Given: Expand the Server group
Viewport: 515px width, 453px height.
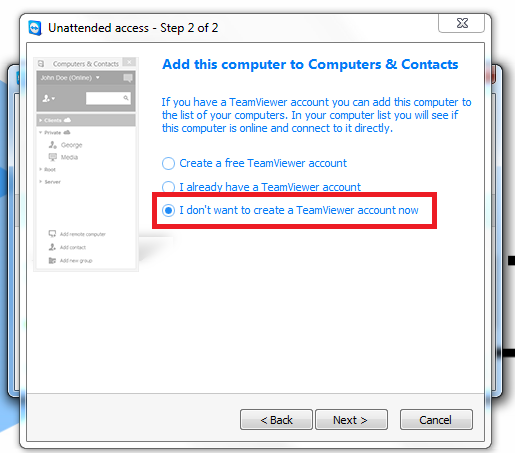Looking at the screenshot, I should point(40,182).
